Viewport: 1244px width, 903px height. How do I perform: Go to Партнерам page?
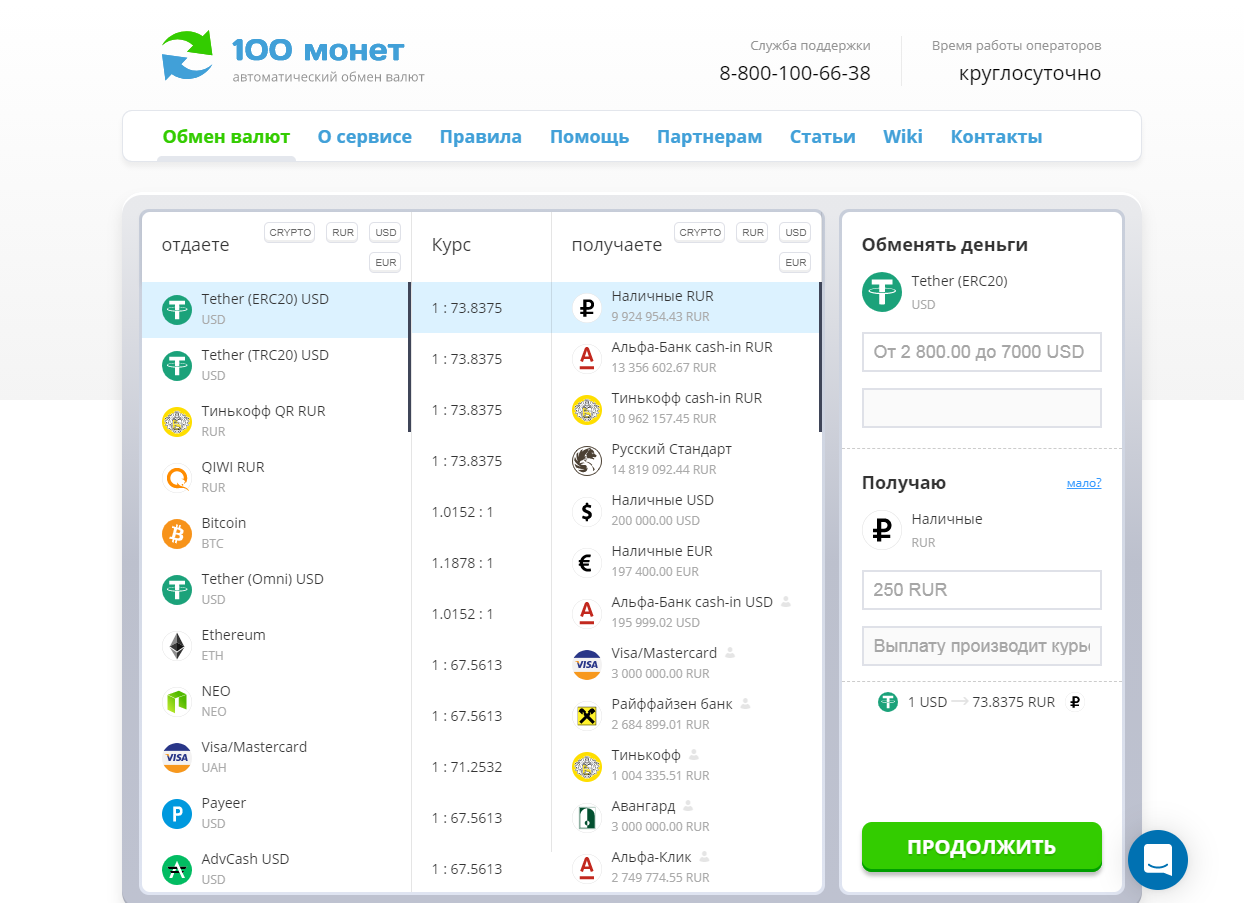click(x=710, y=137)
